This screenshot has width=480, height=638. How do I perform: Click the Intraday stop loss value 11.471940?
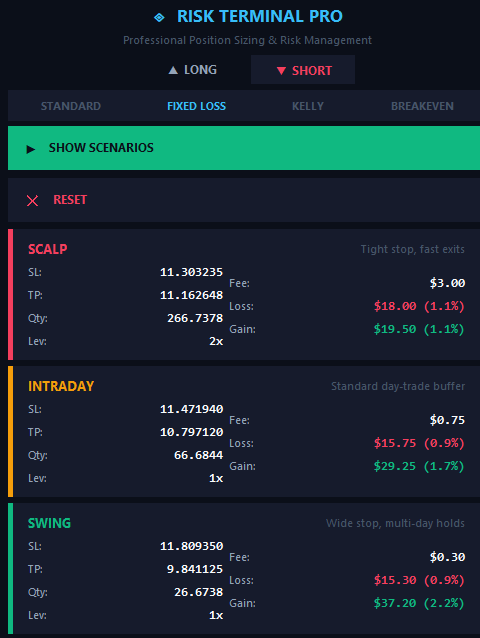(192, 409)
